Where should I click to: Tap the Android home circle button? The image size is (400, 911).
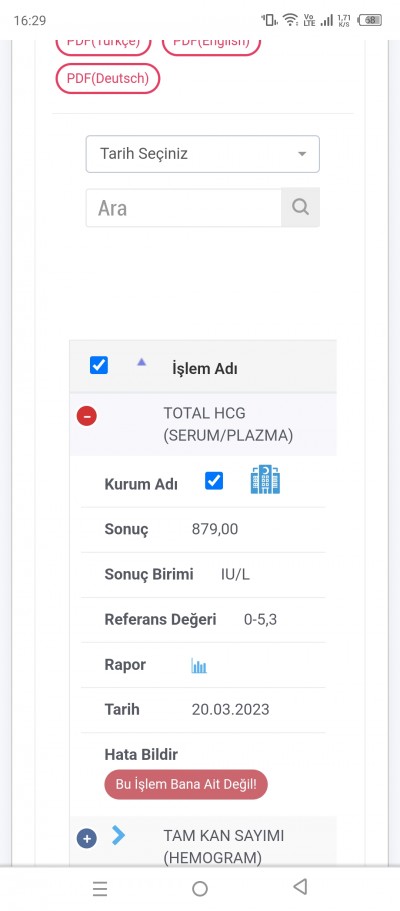pos(200,888)
